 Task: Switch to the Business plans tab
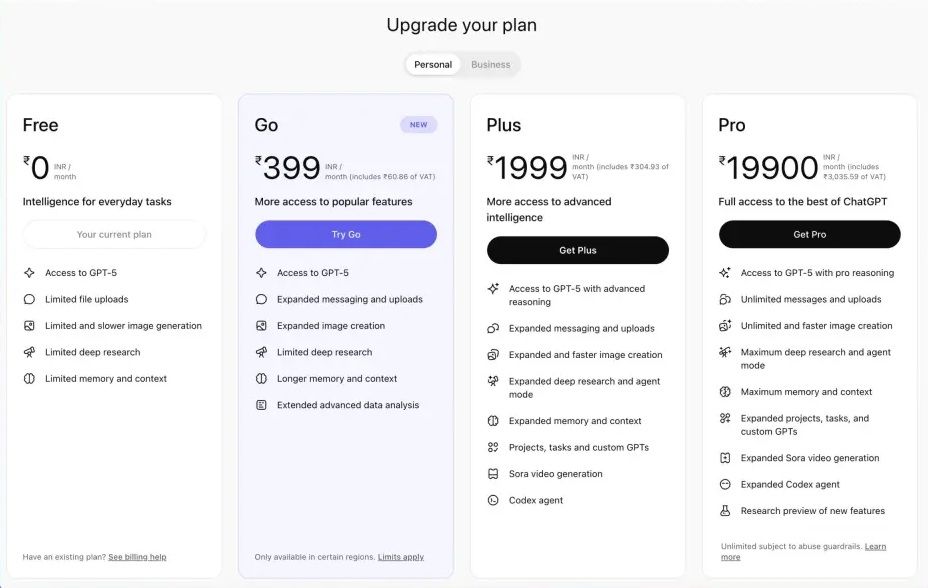490,65
